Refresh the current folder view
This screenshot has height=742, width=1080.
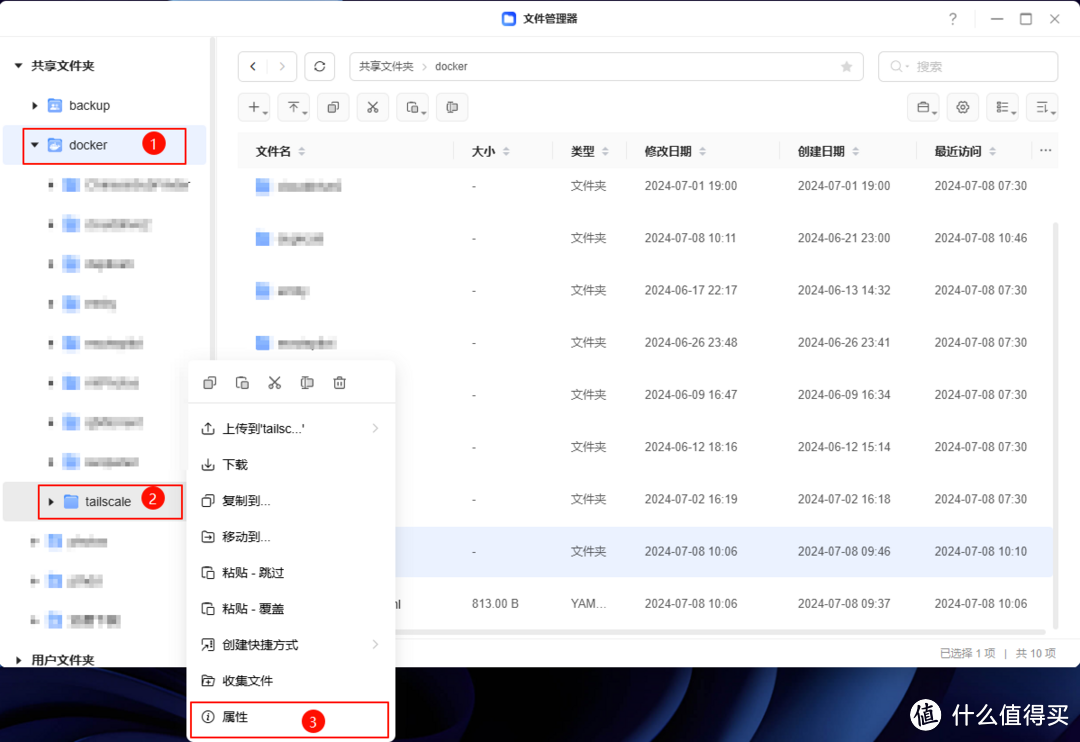[x=319, y=66]
